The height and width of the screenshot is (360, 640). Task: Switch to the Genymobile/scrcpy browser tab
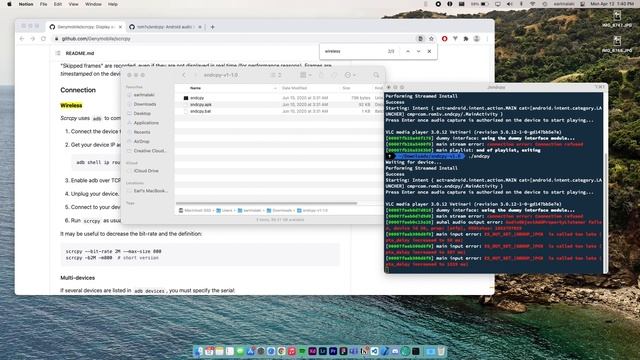[x=86, y=27]
